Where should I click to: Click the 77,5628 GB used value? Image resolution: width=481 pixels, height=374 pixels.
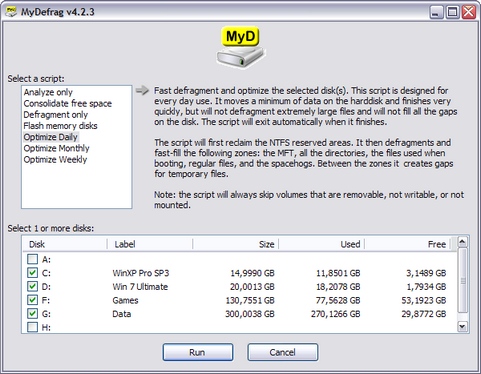coord(338,300)
